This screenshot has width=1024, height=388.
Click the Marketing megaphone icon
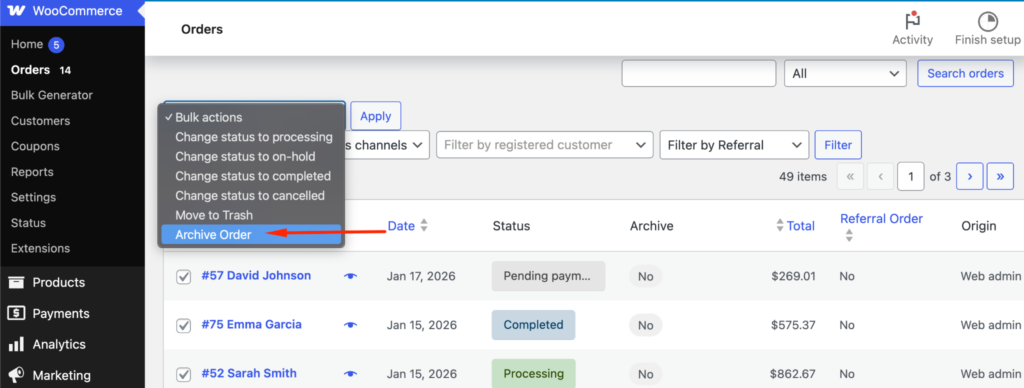(16, 375)
